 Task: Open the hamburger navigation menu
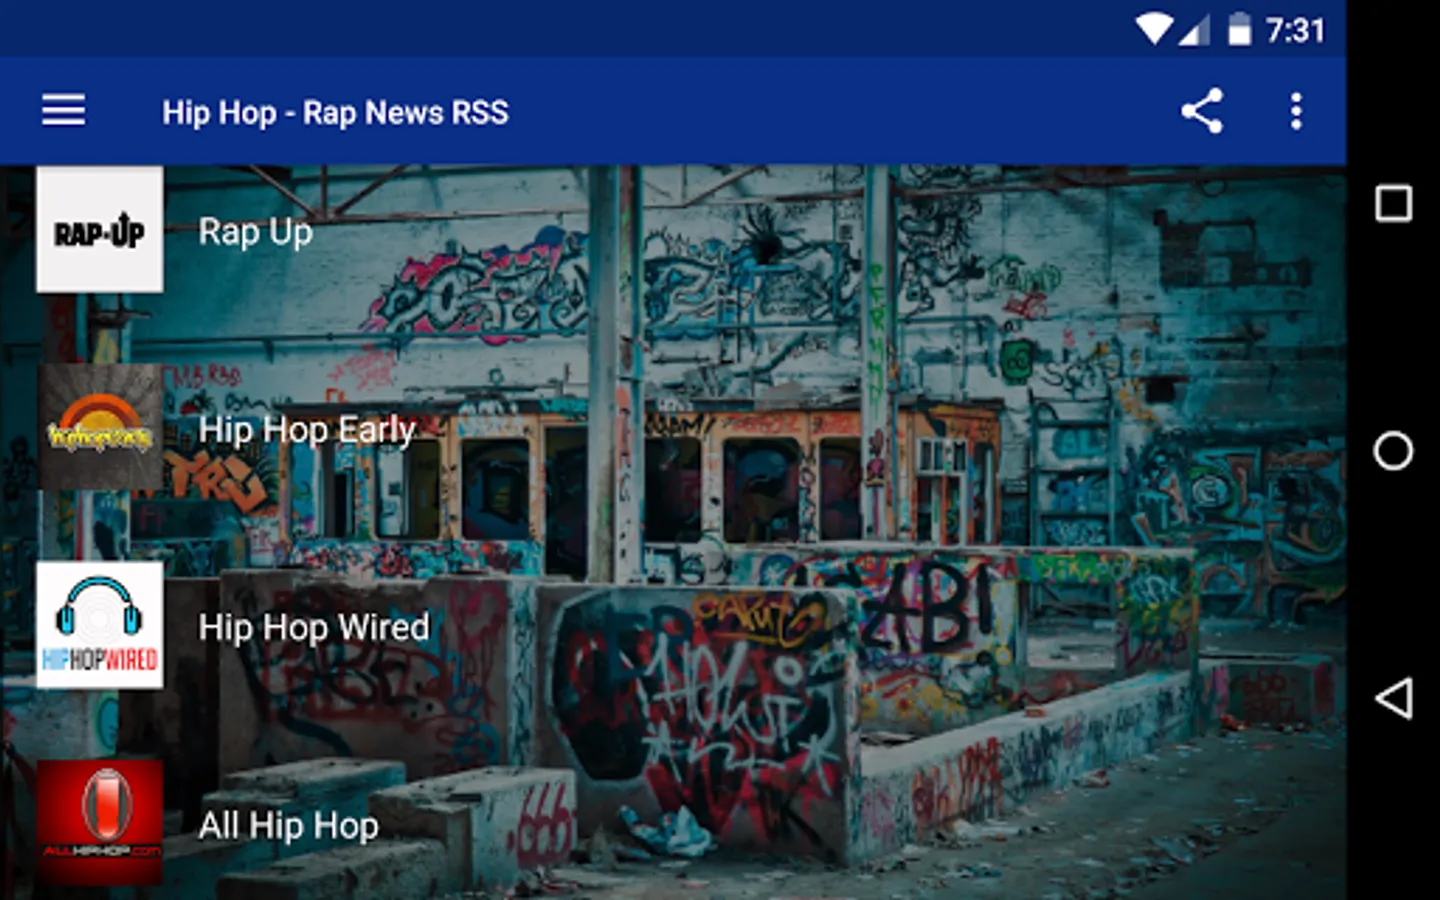(x=63, y=111)
